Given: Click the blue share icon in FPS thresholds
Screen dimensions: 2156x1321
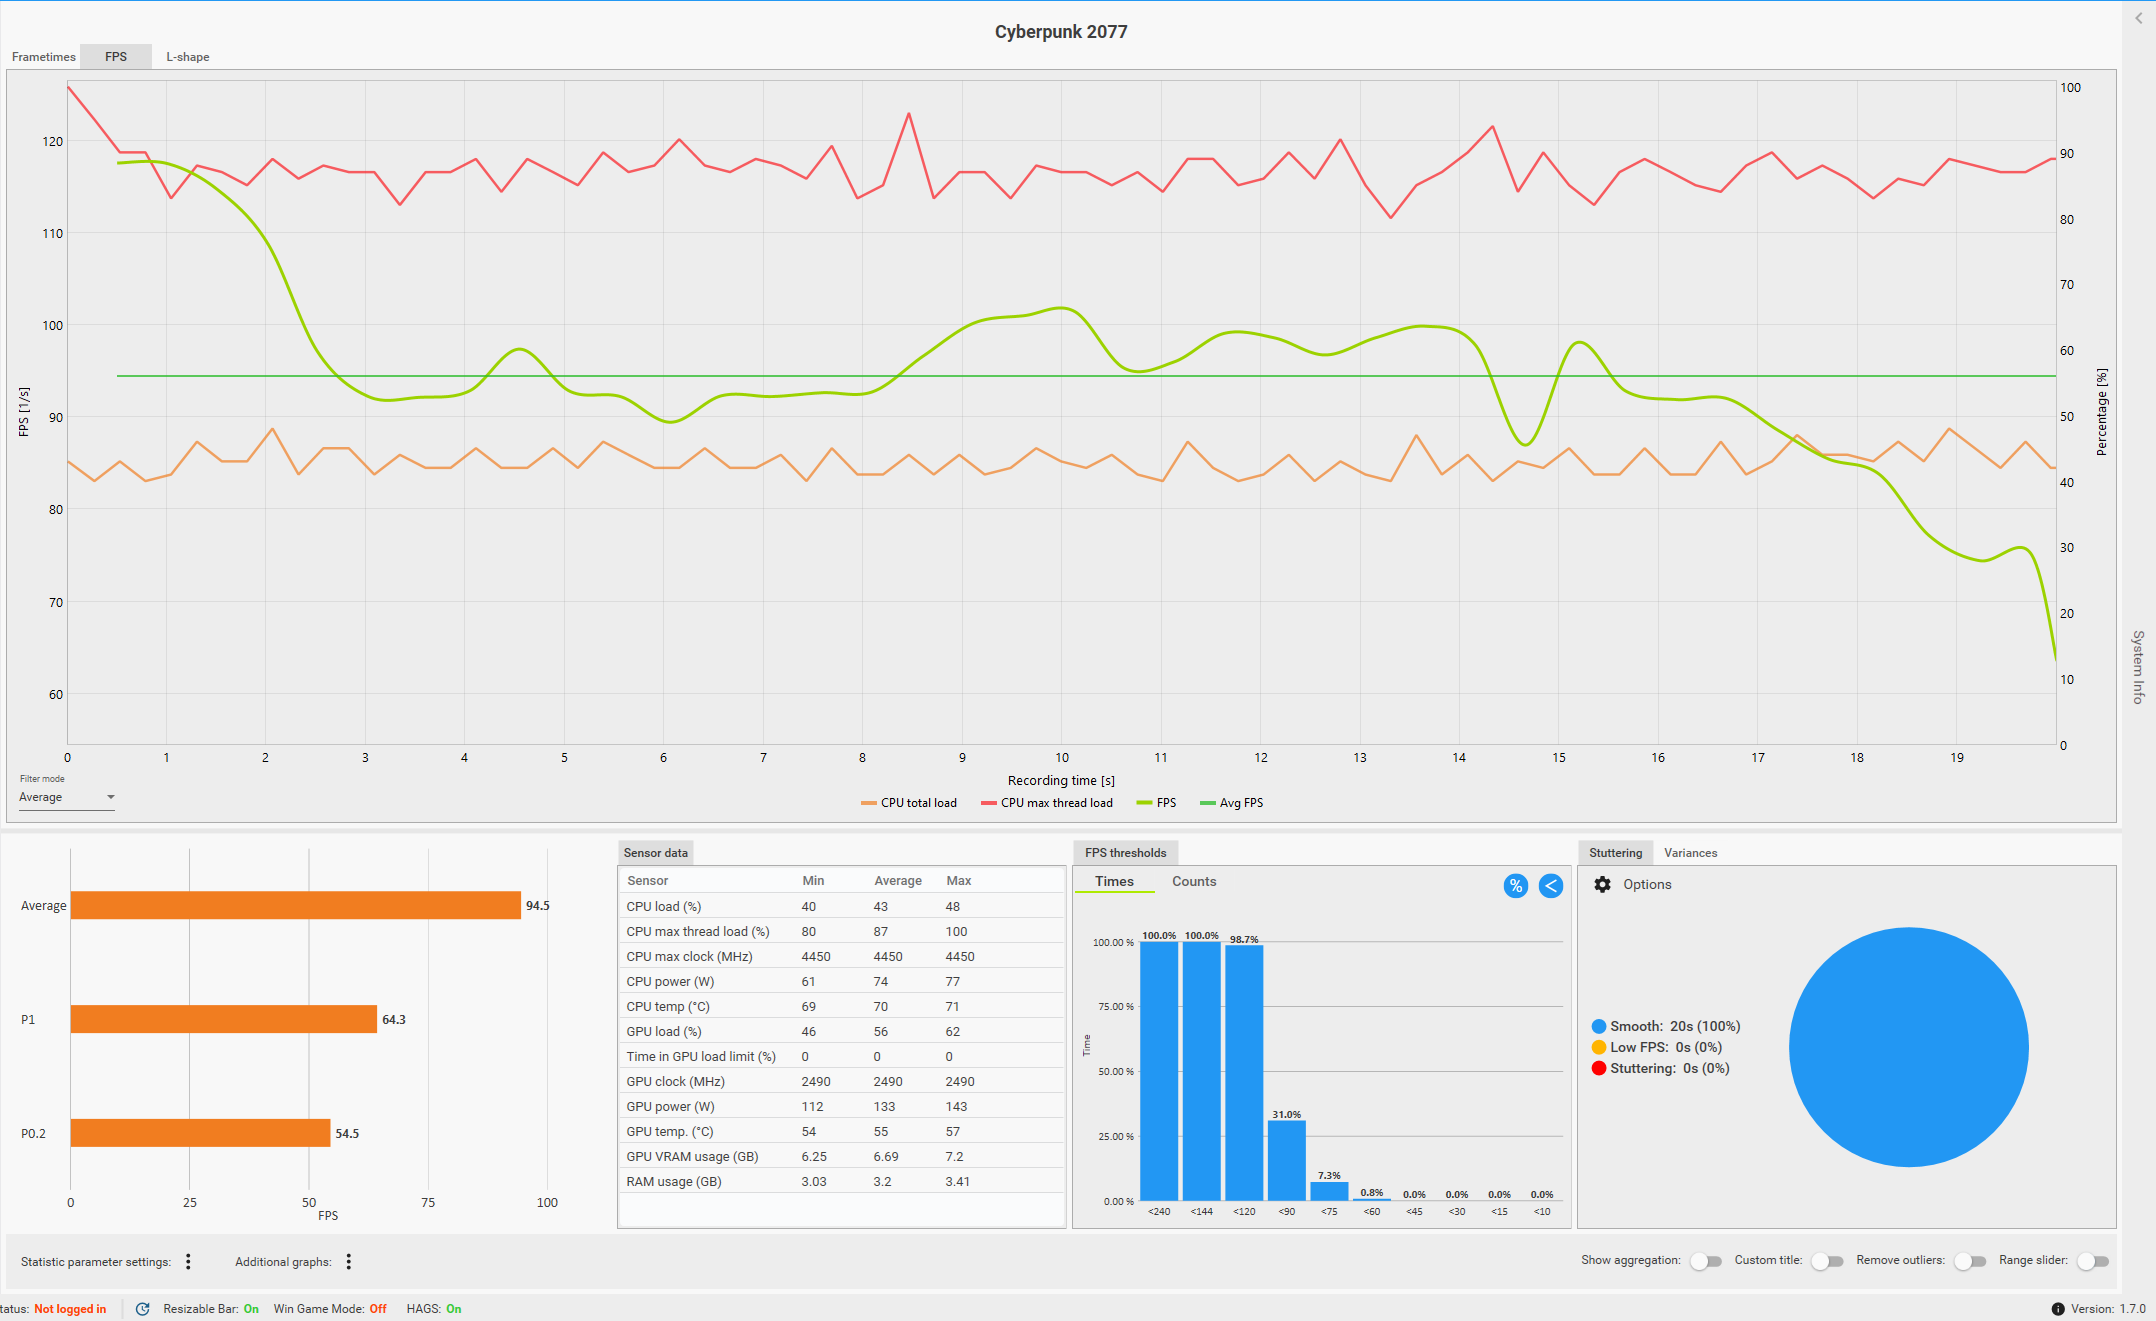Looking at the screenshot, I should click(x=1550, y=886).
